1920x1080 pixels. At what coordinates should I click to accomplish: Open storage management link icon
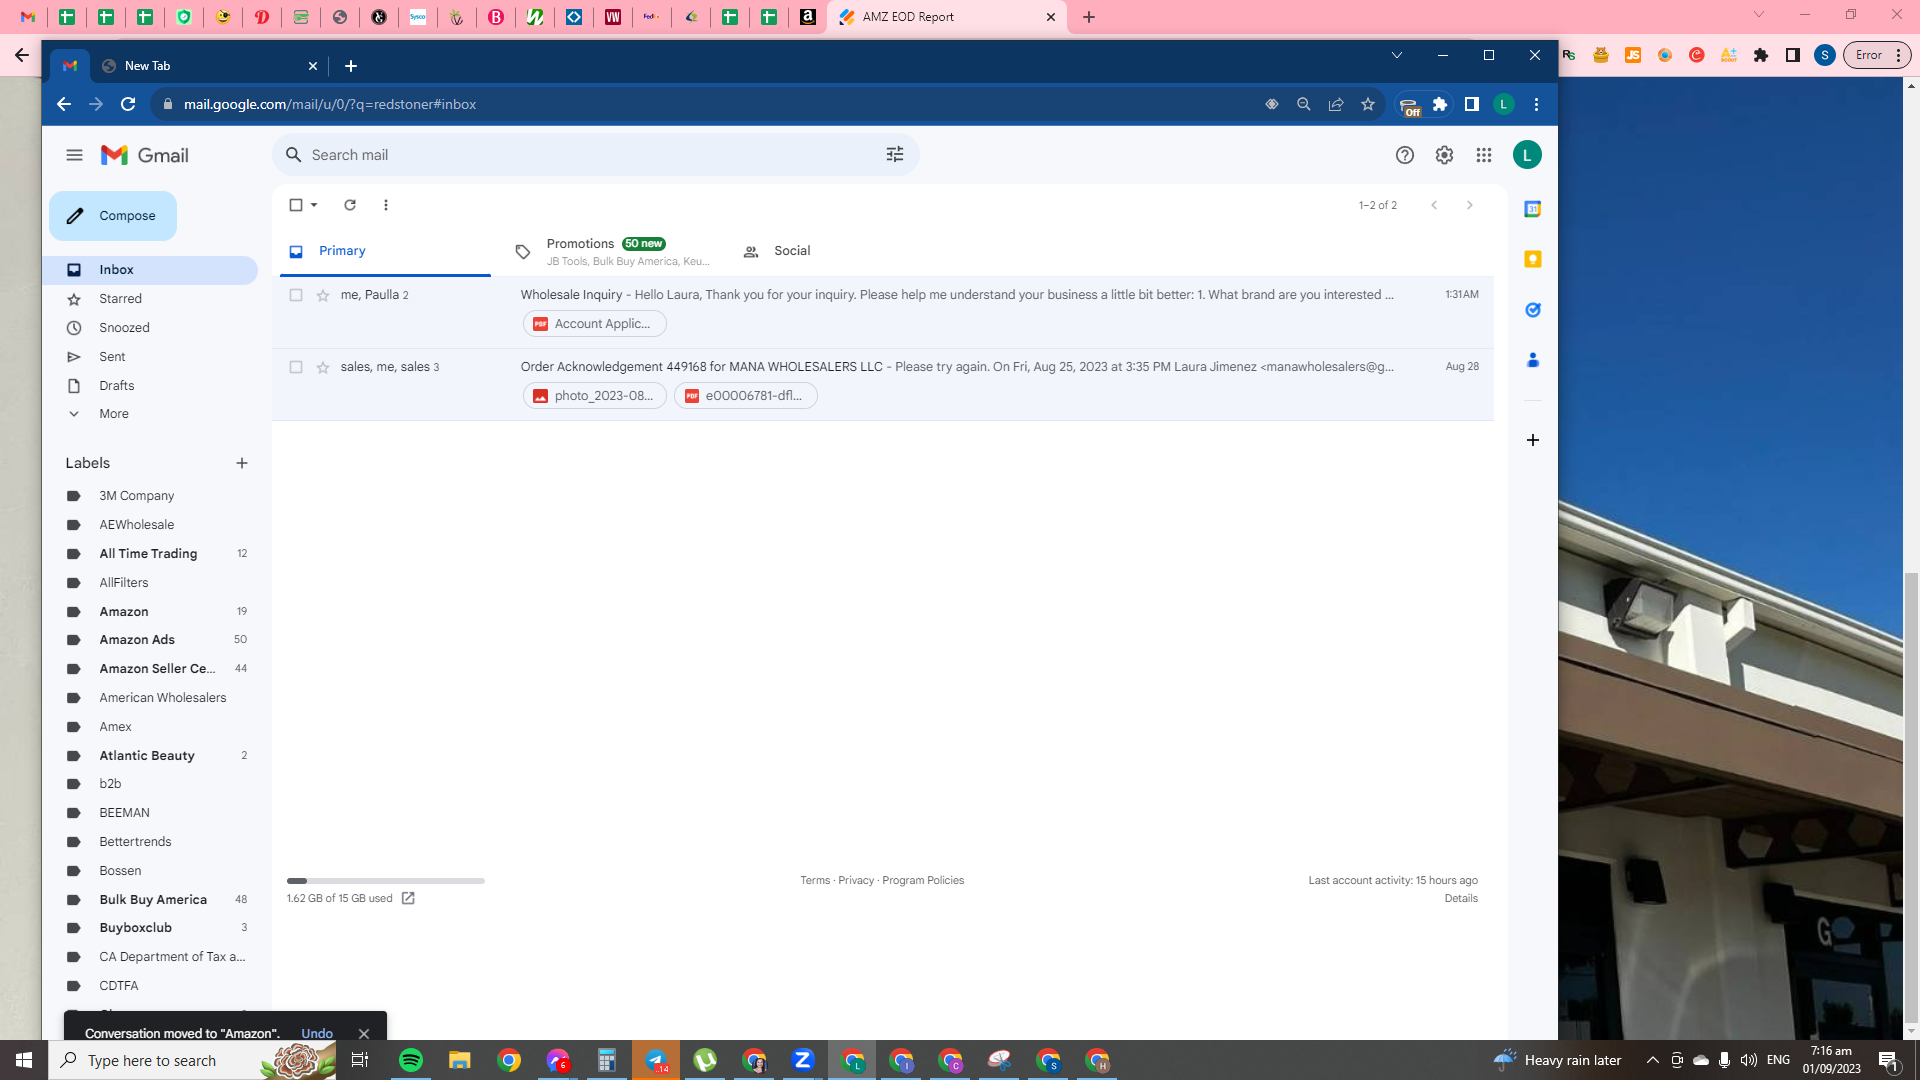(x=408, y=898)
